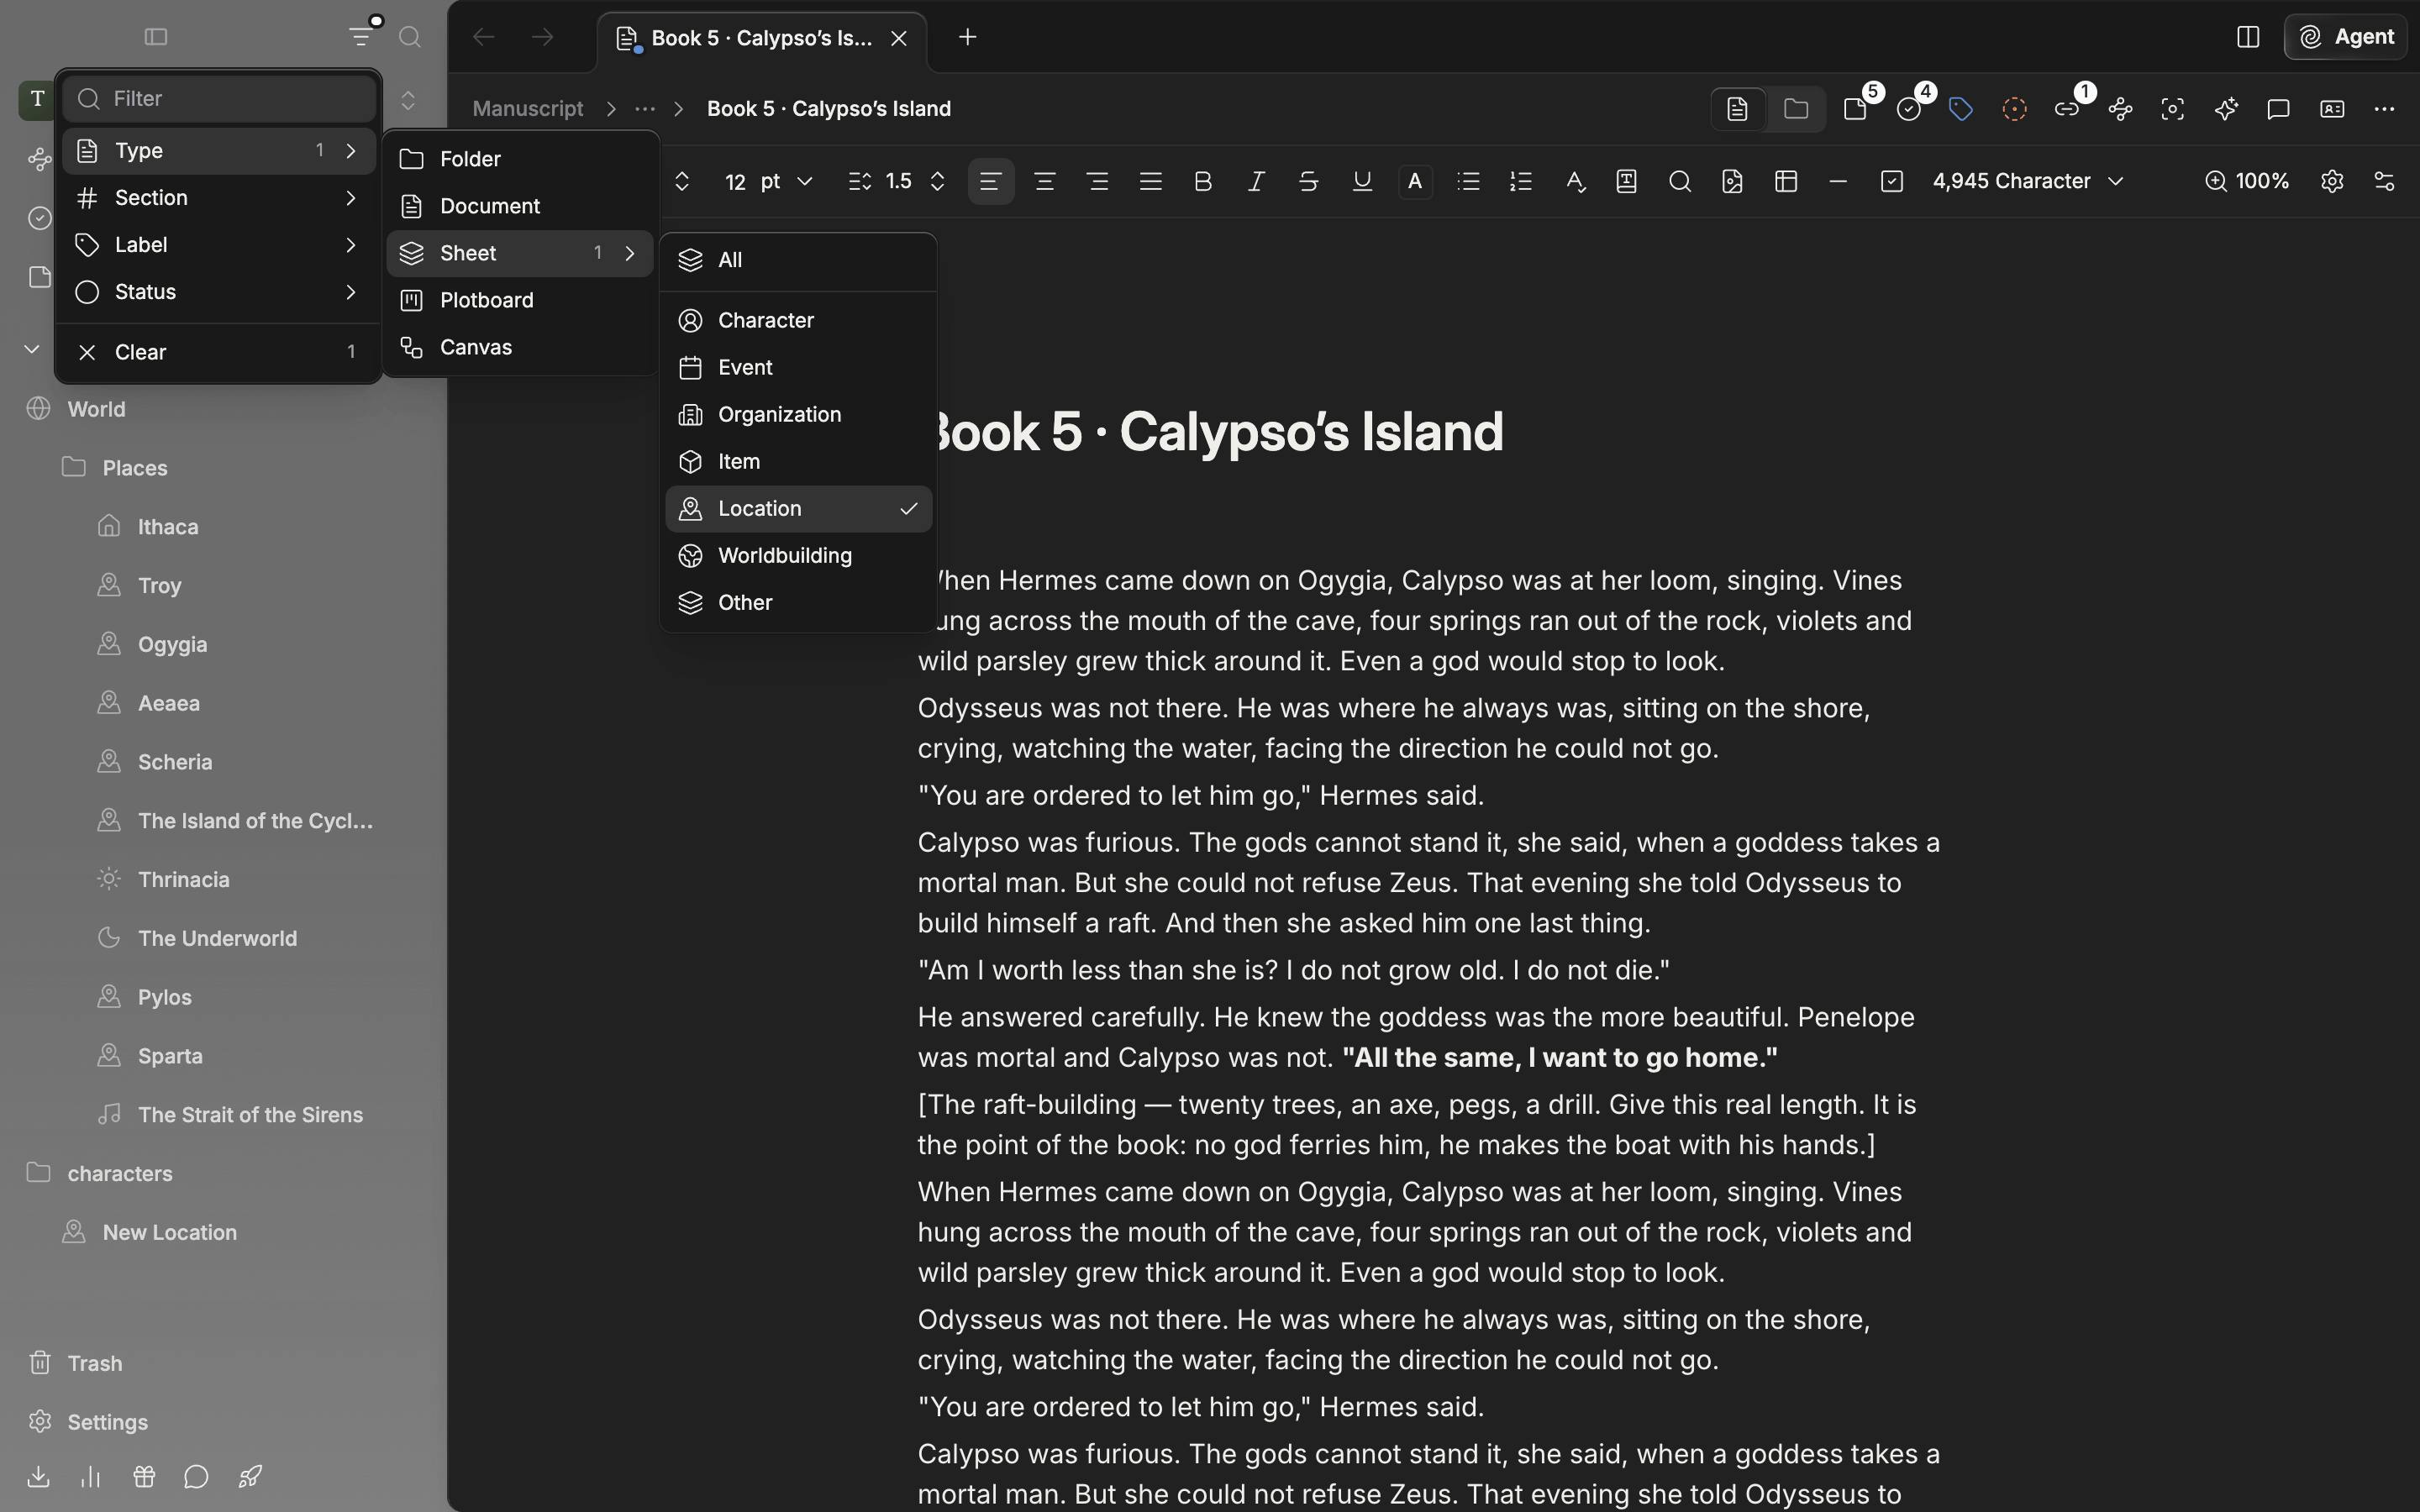Expand the Label filter submenu
This screenshot has height=1512, width=2420.
point(218,245)
